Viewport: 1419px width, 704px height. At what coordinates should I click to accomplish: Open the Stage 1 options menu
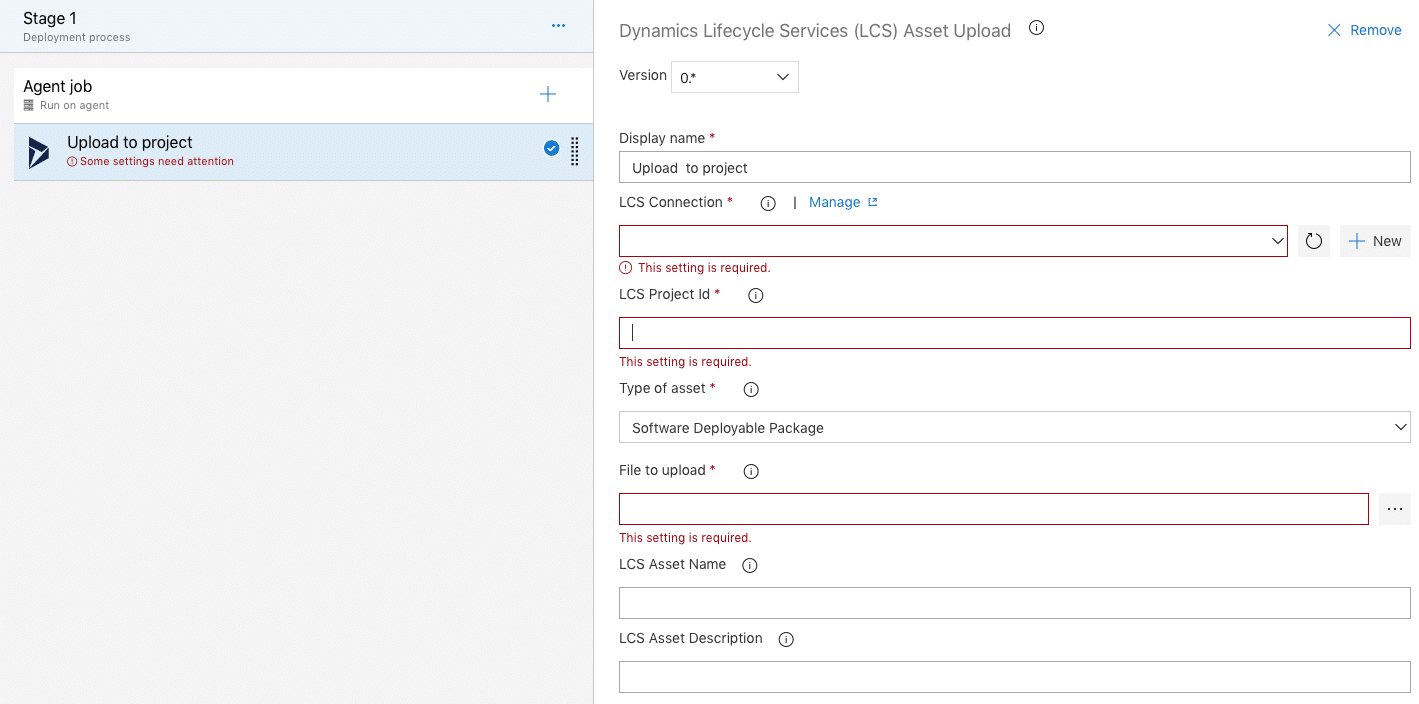pos(558,24)
